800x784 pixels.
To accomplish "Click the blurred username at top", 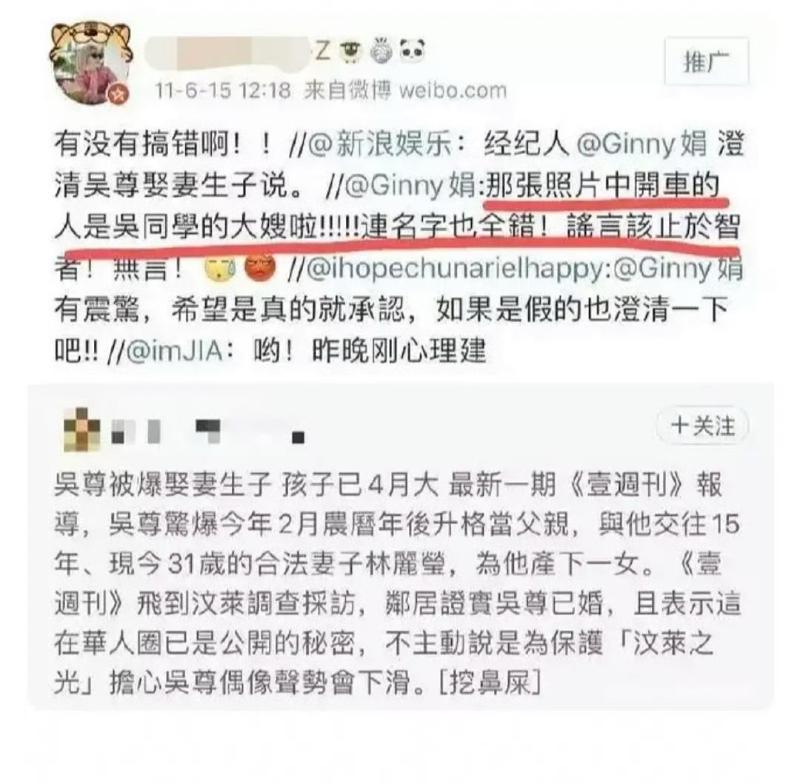I will [x=228, y=52].
